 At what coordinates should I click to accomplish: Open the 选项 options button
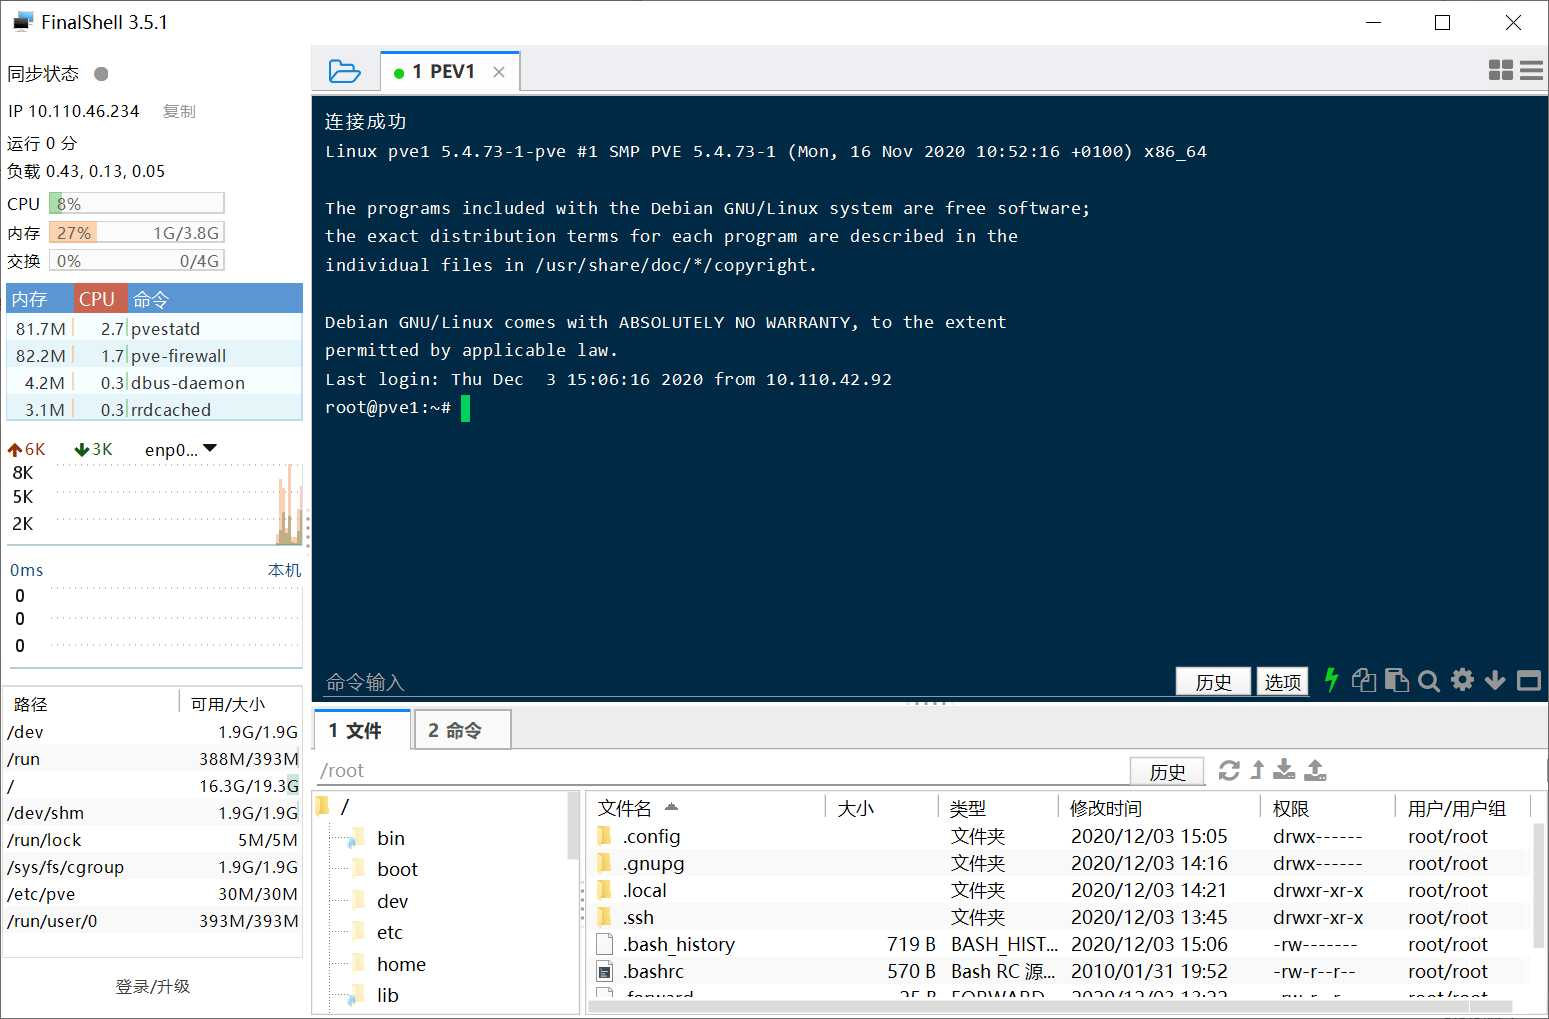click(x=1282, y=681)
